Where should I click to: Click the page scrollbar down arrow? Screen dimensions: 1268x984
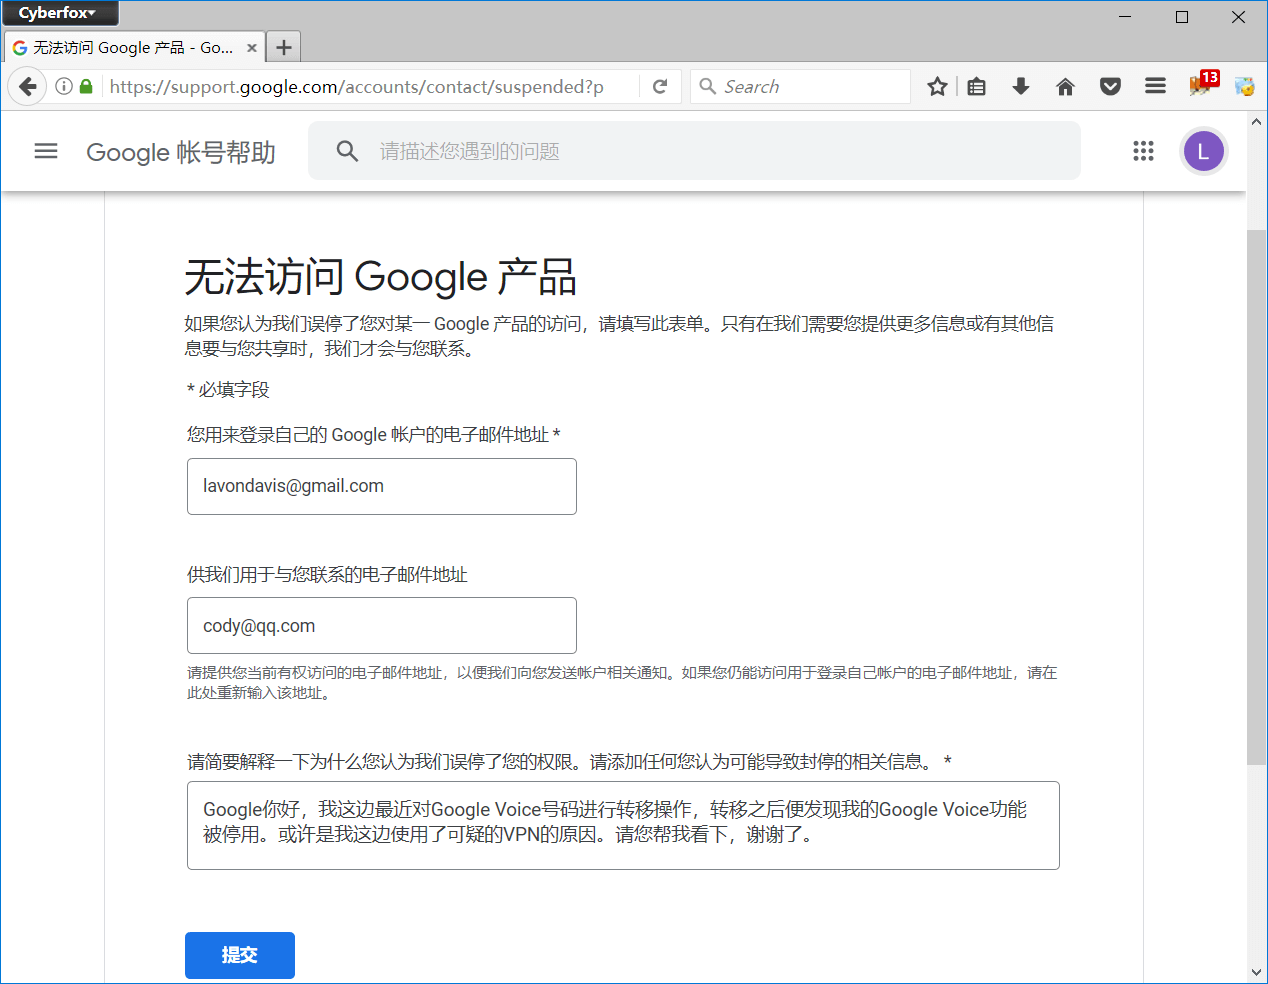click(1256, 972)
